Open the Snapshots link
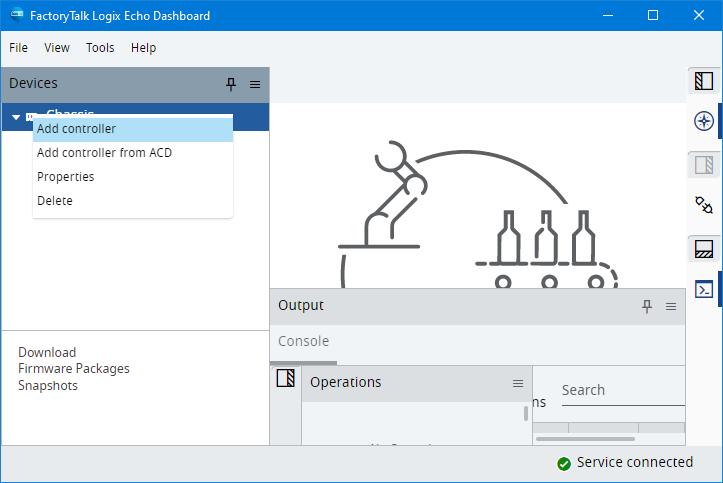 [x=48, y=386]
